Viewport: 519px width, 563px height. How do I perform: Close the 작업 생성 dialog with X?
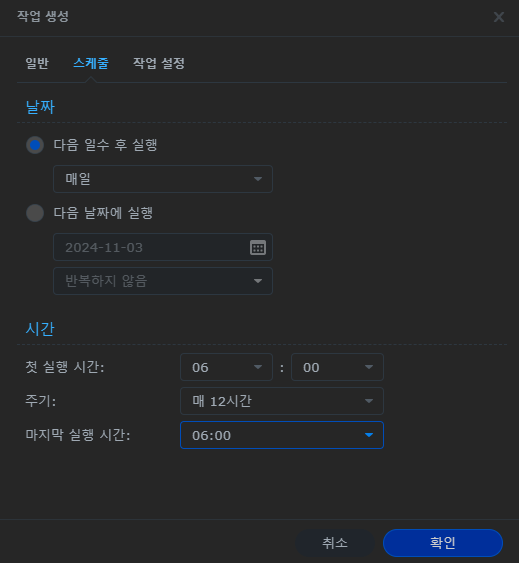499,17
